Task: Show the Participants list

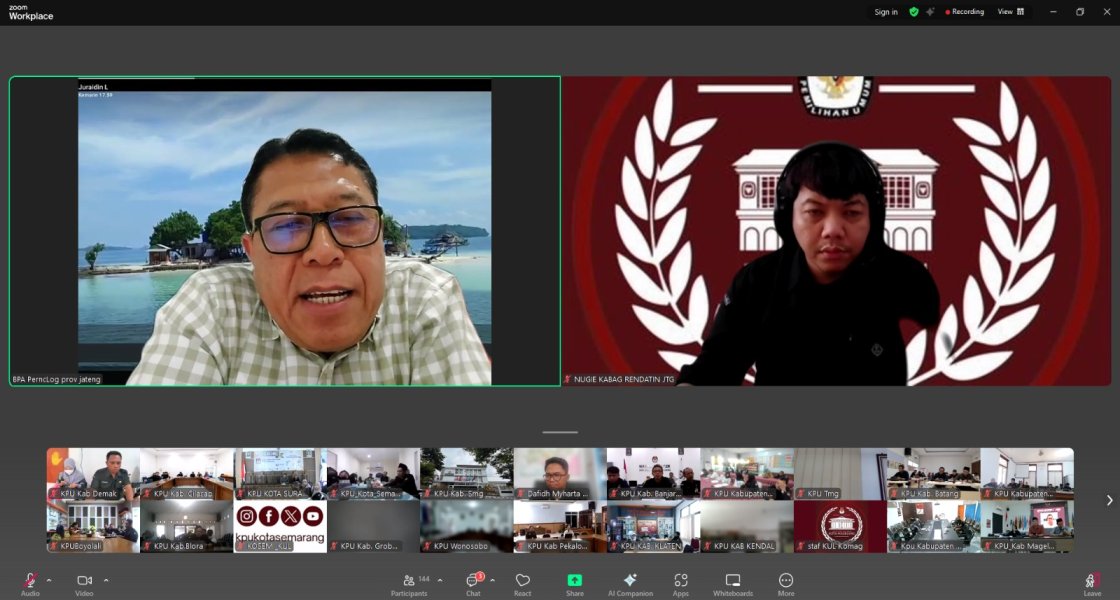Action: point(409,584)
